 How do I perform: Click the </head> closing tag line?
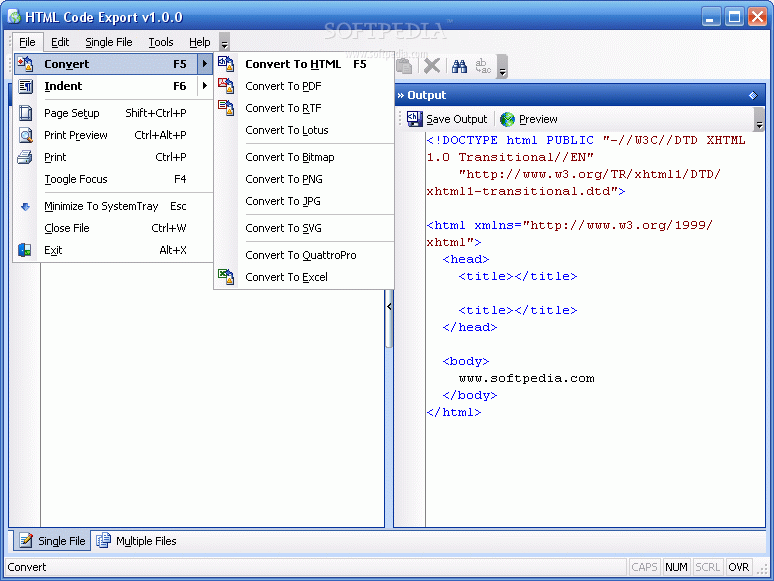(x=470, y=327)
